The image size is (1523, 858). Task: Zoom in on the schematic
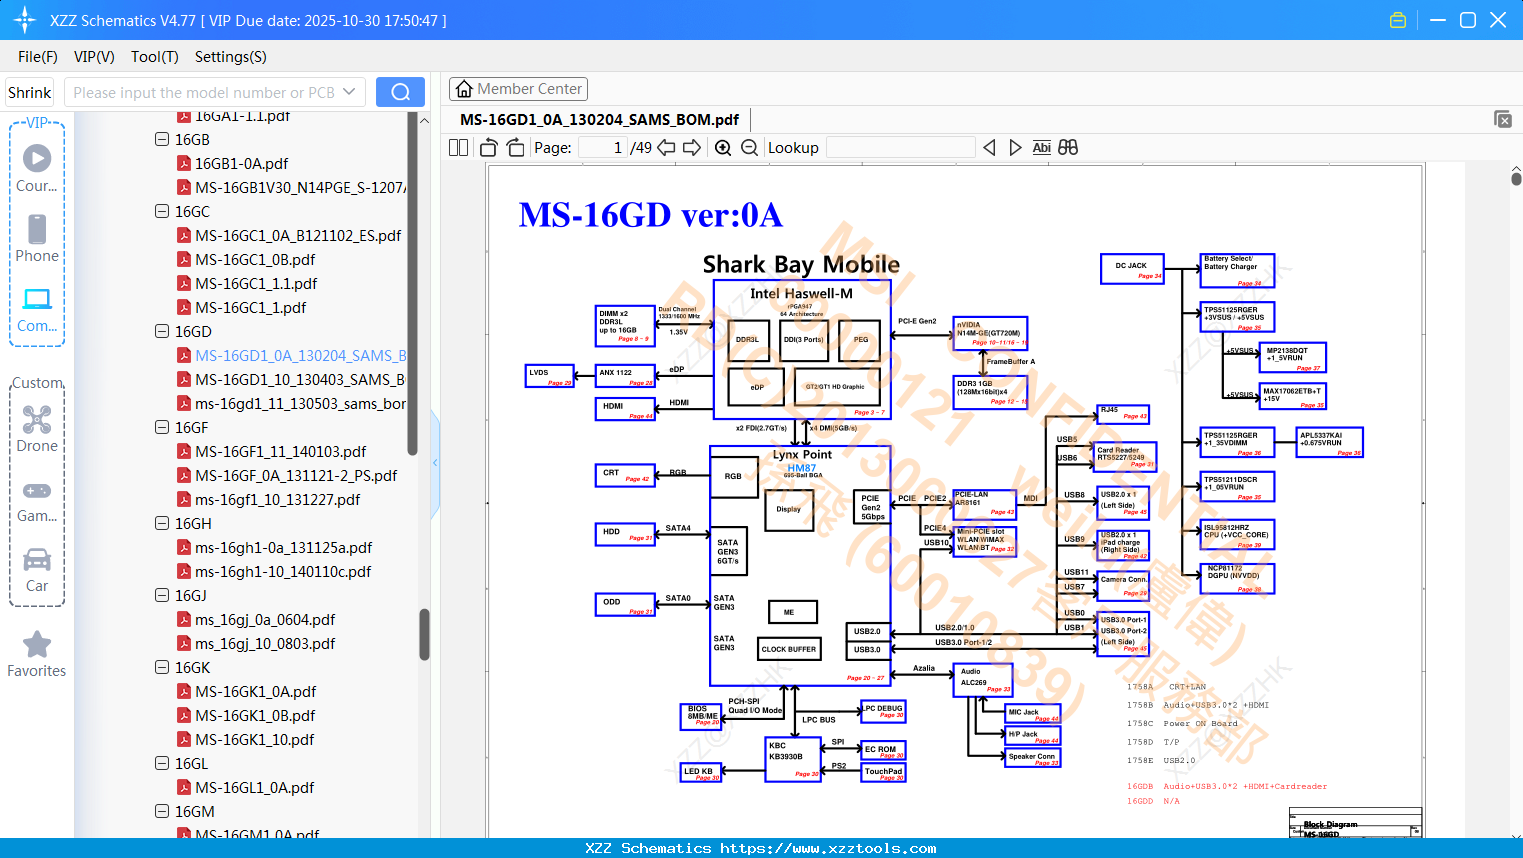pyautogui.click(x=723, y=148)
